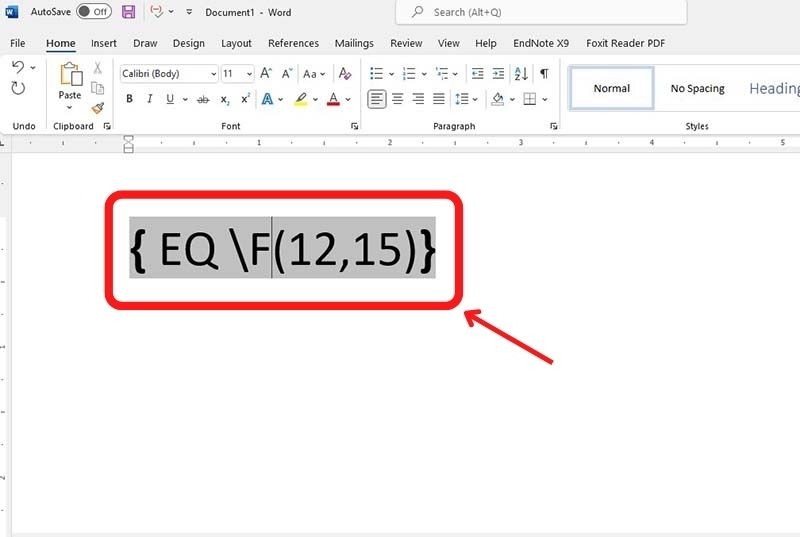Viewport: 800px width, 537px height.
Task: Click Decrease Font Size icon
Action: click(x=287, y=73)
